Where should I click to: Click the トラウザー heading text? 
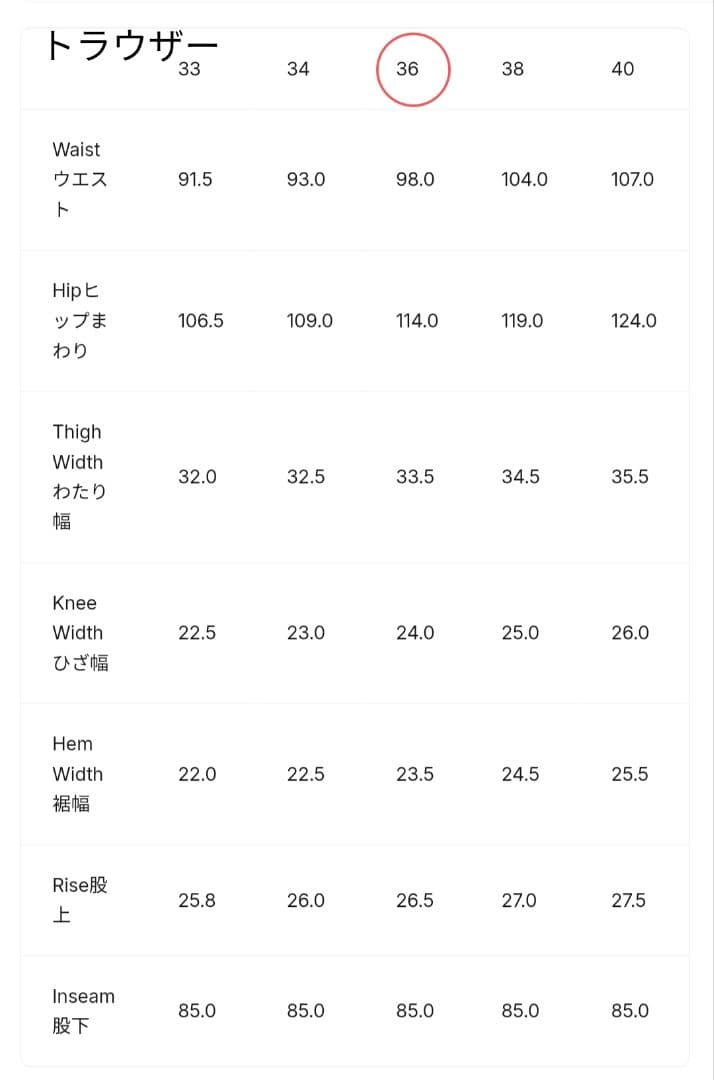(x=132, y=46)
